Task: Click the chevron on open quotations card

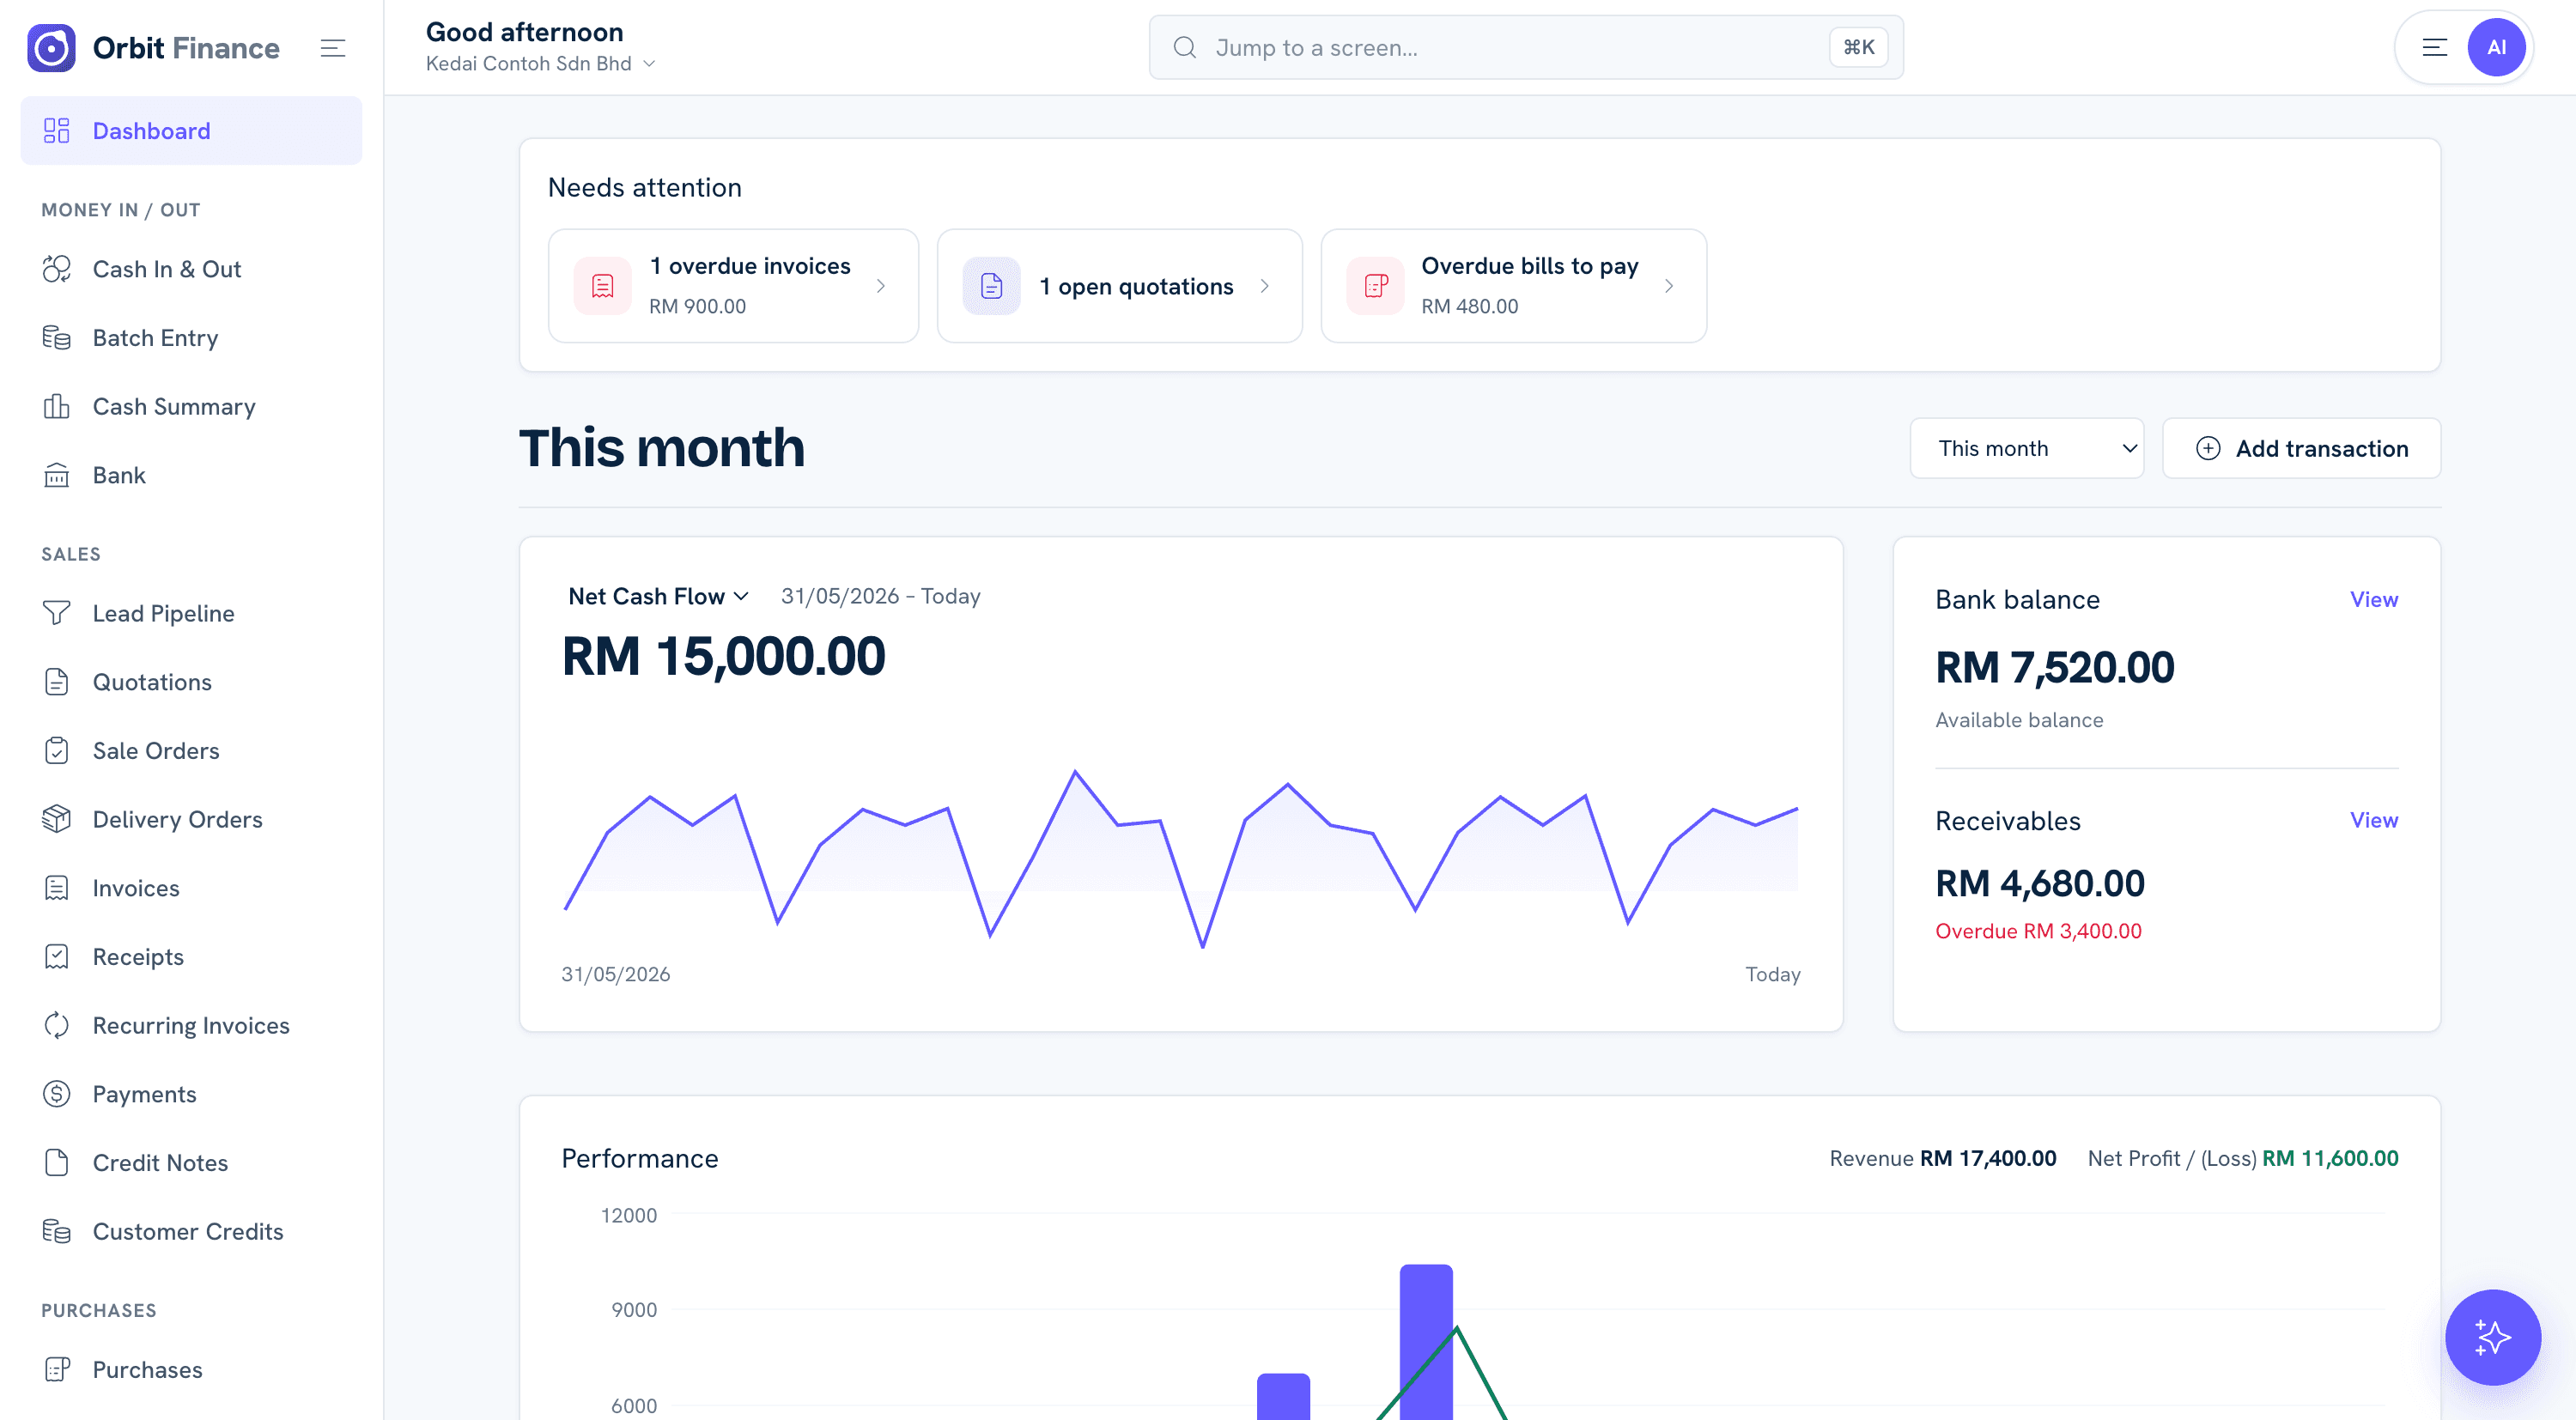Action: [x=1265, y=286]
